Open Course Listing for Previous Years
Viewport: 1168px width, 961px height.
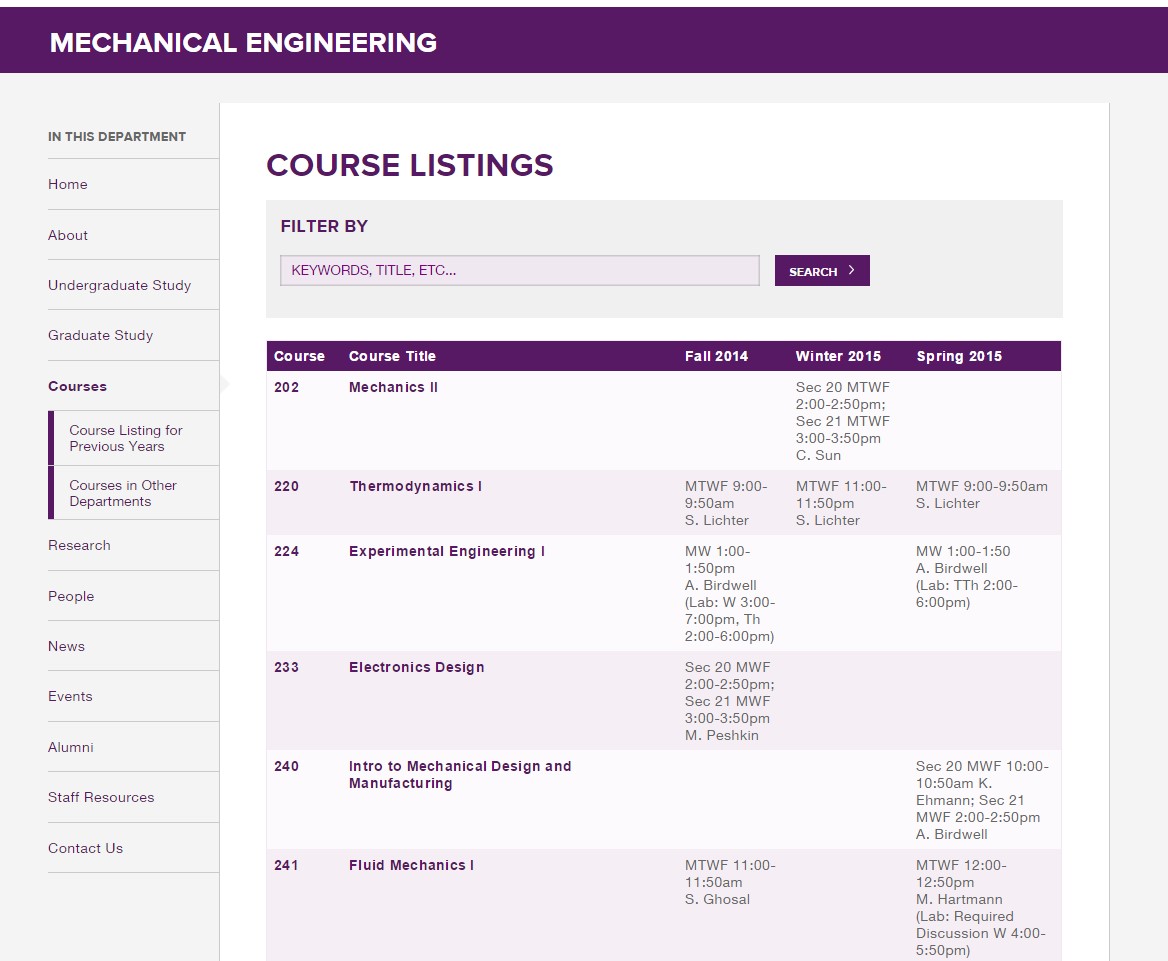pyautogui.click(x=125, y=438)
